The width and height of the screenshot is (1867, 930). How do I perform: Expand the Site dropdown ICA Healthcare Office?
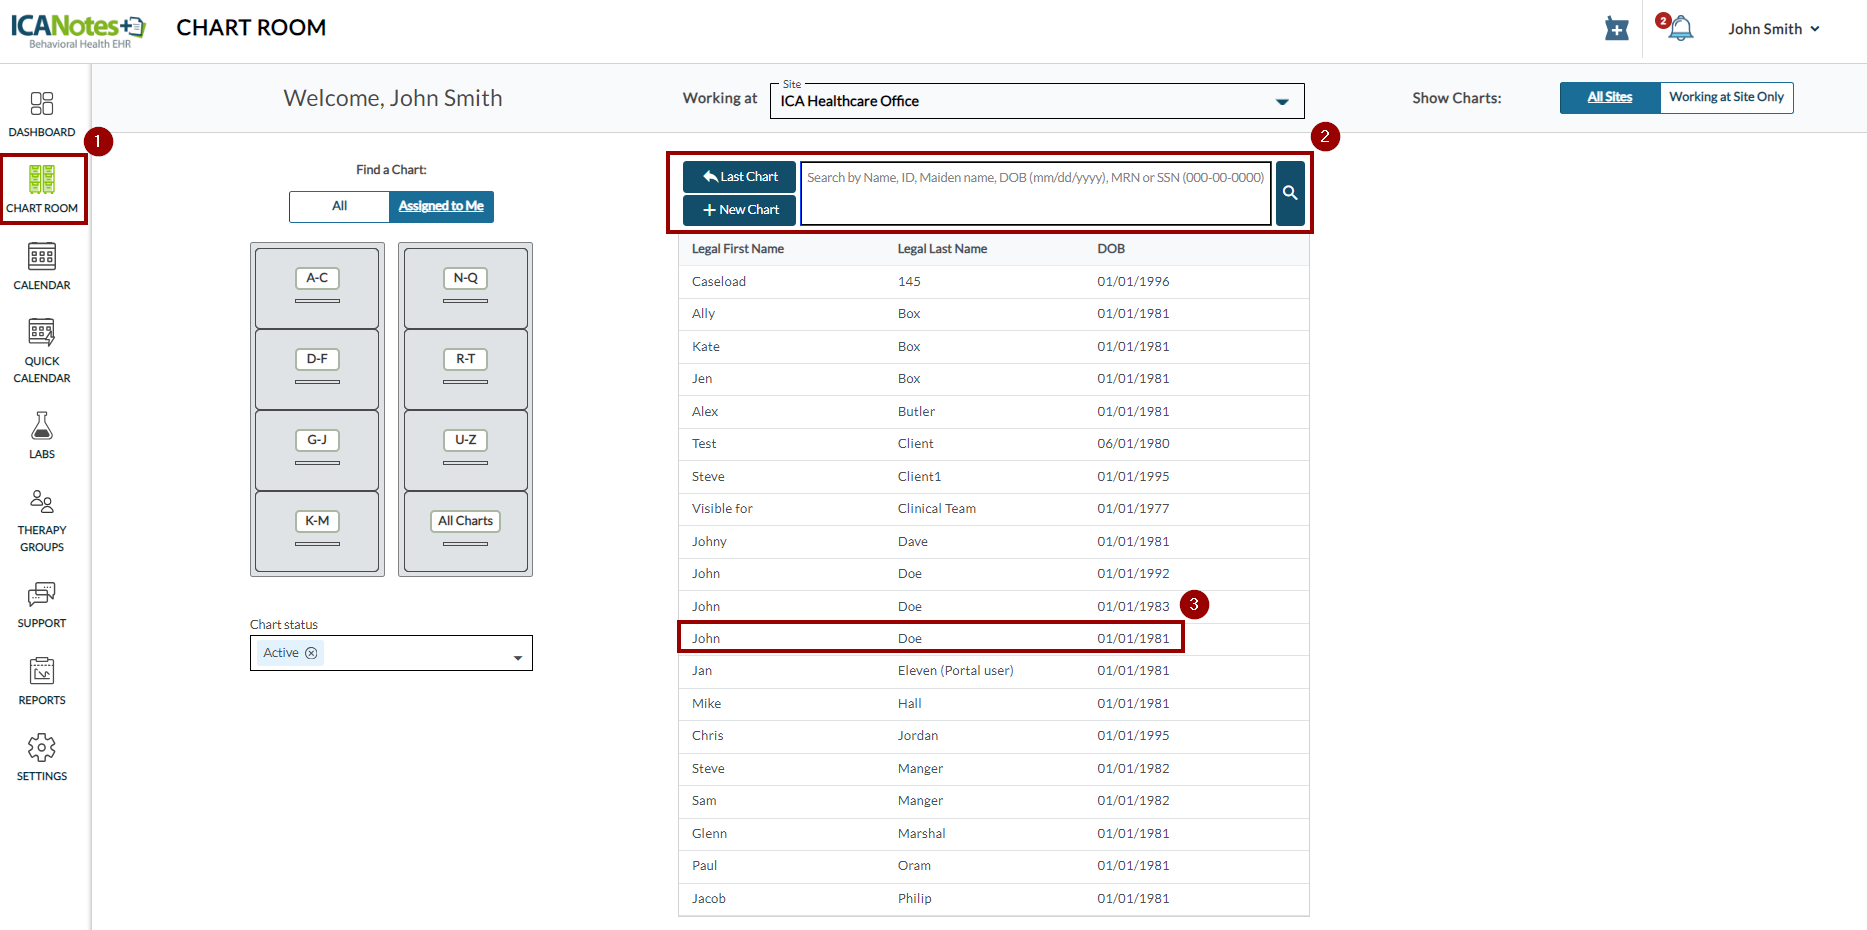(1281, 102)
